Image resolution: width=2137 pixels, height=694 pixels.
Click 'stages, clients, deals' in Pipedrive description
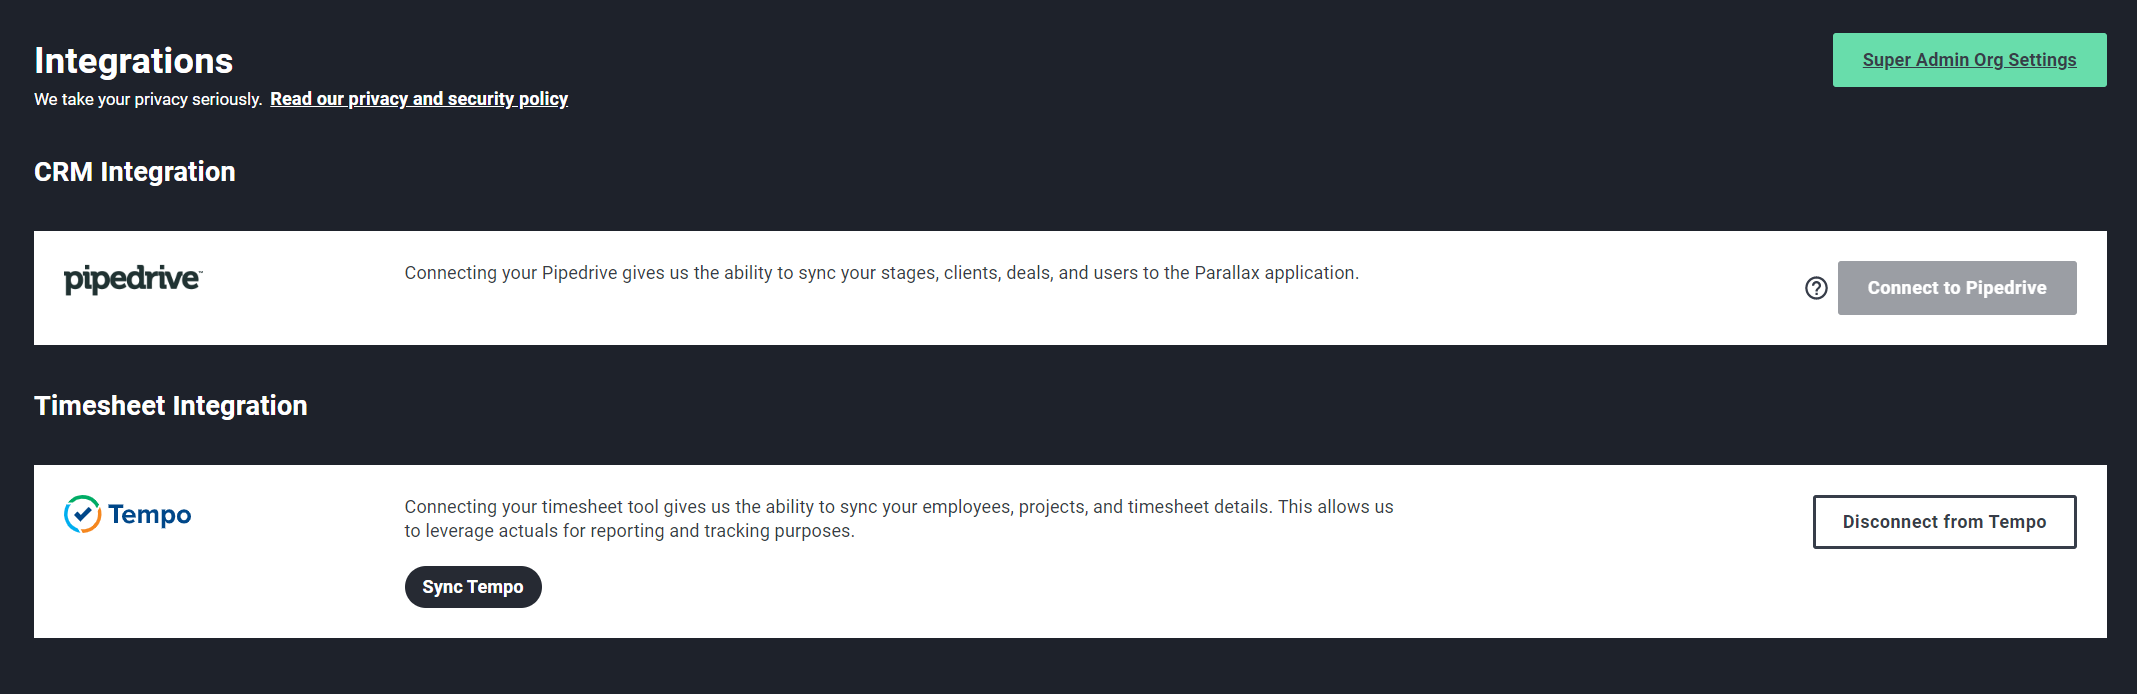click(x=965, y=273)
